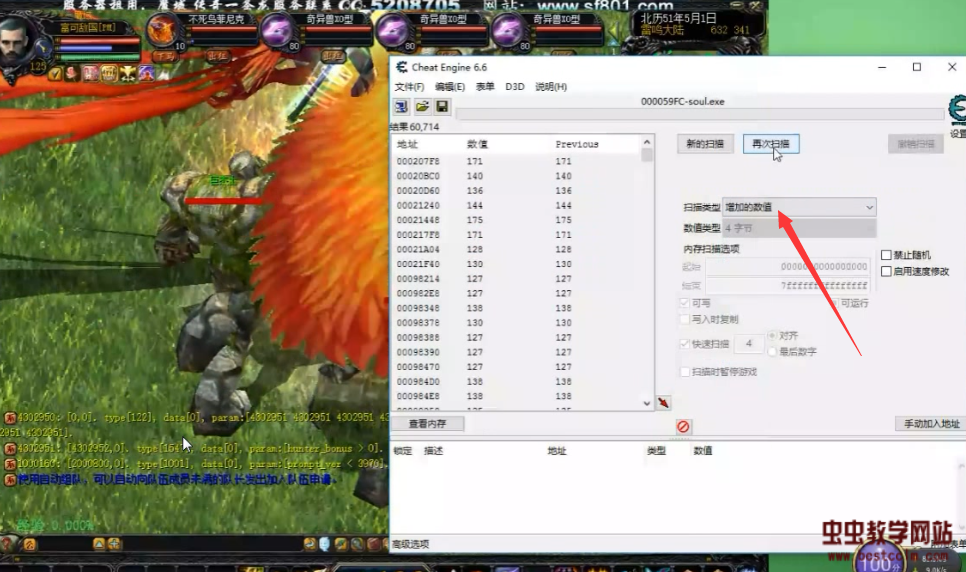Click the open folder toolbar icon
966x572 pixels.
[422, 107]
